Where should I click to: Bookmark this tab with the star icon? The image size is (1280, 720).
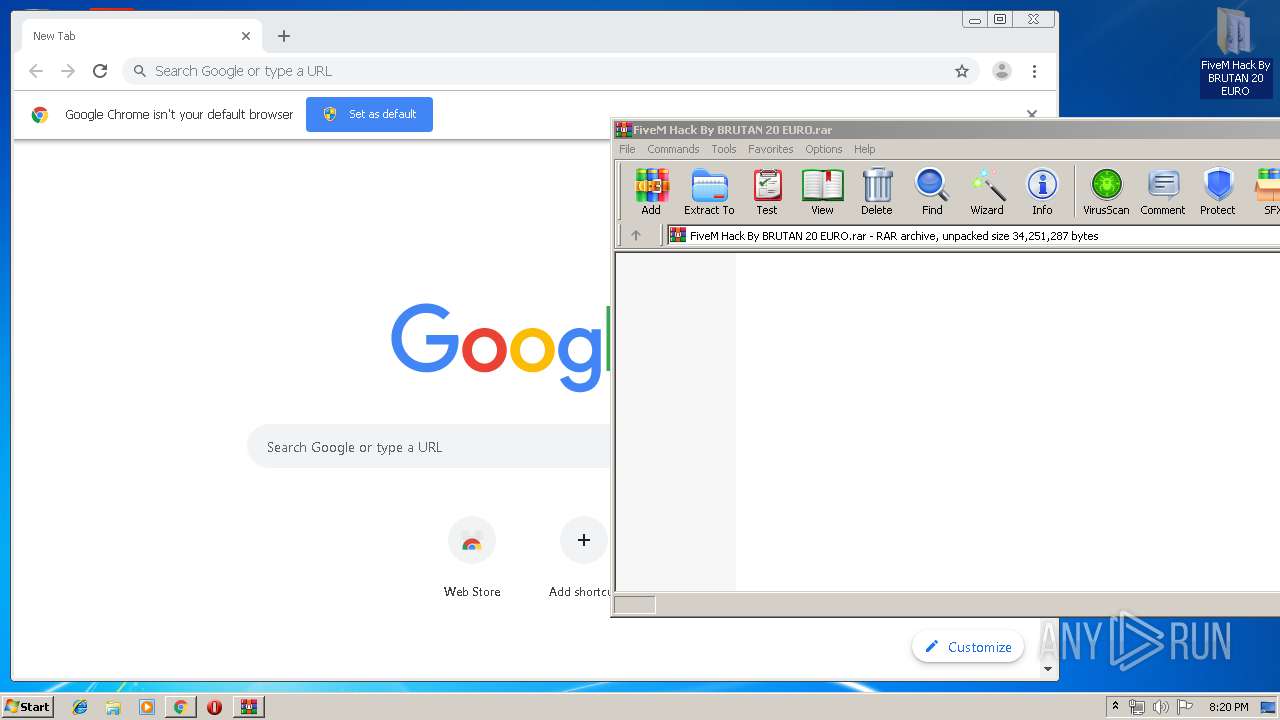click(x=962, y=71)
